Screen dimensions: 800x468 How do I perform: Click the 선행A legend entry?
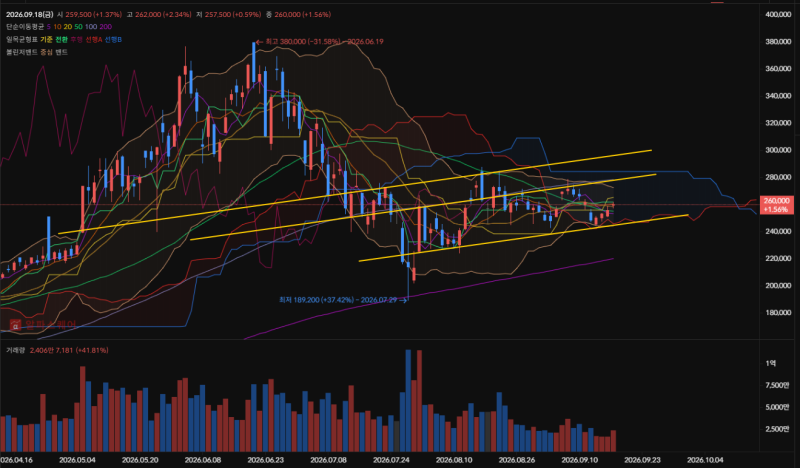point(94,39)
